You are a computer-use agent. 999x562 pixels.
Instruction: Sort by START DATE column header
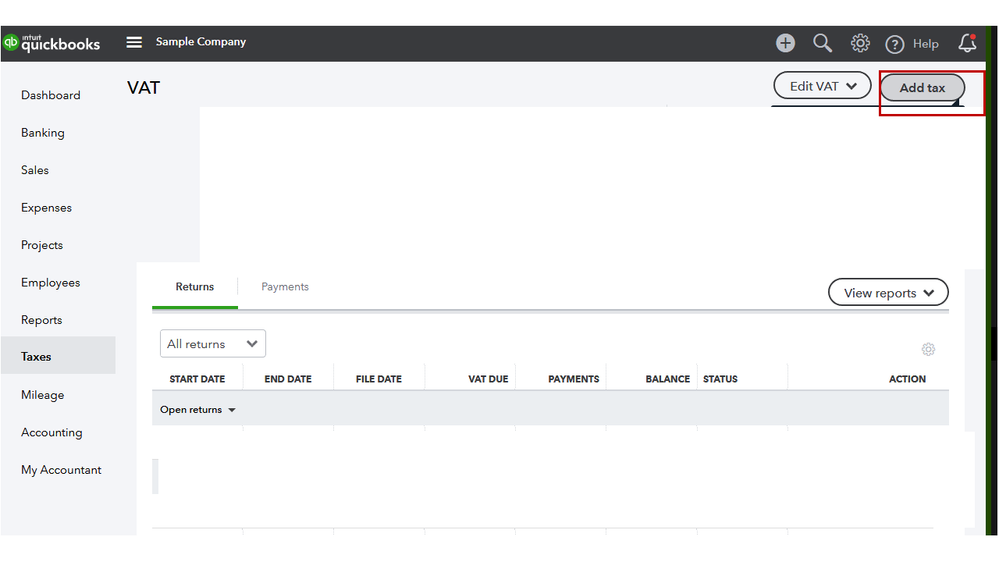198,378
